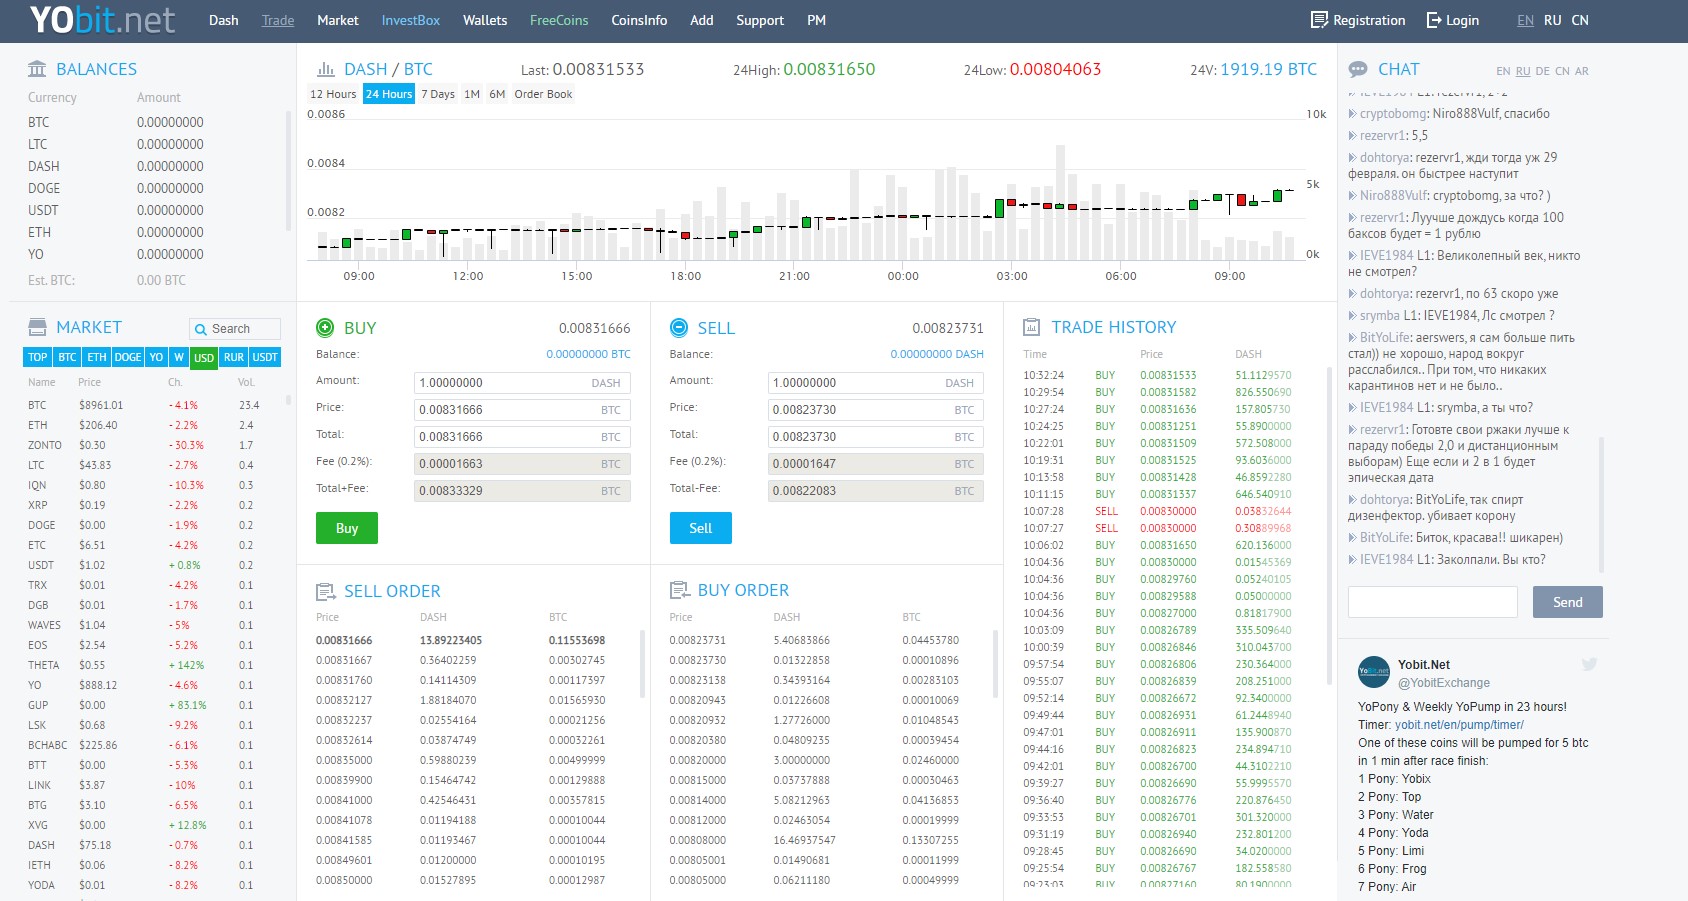
Task: Select the ETH market filter tab
Action: point(97,357)
